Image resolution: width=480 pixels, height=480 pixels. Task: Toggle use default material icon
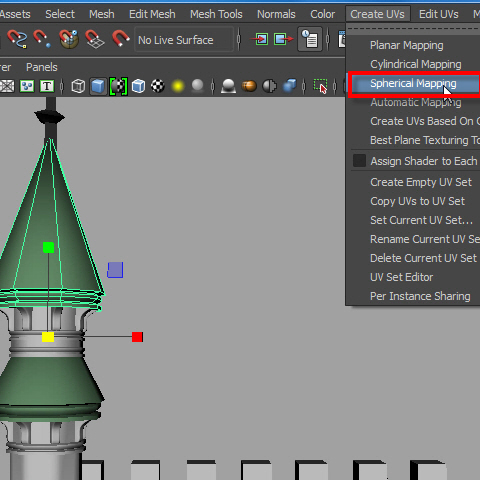tap(119, 86)
